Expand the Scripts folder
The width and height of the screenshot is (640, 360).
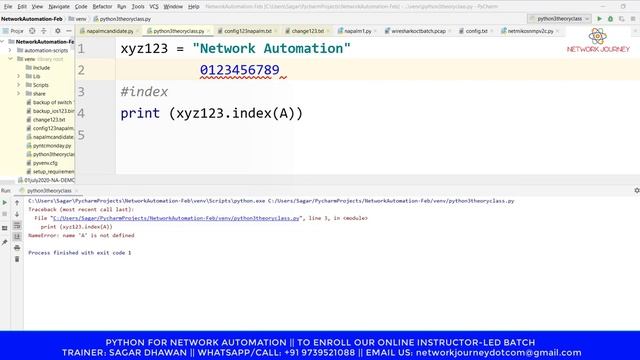coord(18,85)
